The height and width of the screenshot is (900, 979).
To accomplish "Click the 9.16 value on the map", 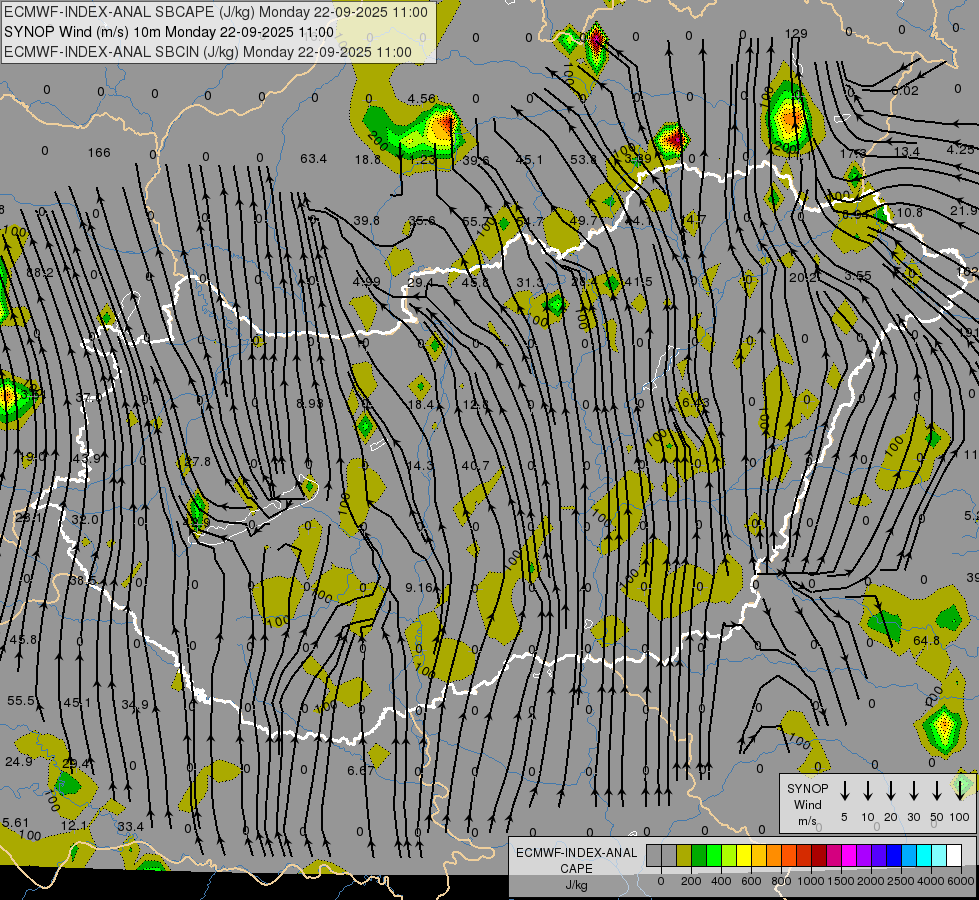I will pos(419,587).
